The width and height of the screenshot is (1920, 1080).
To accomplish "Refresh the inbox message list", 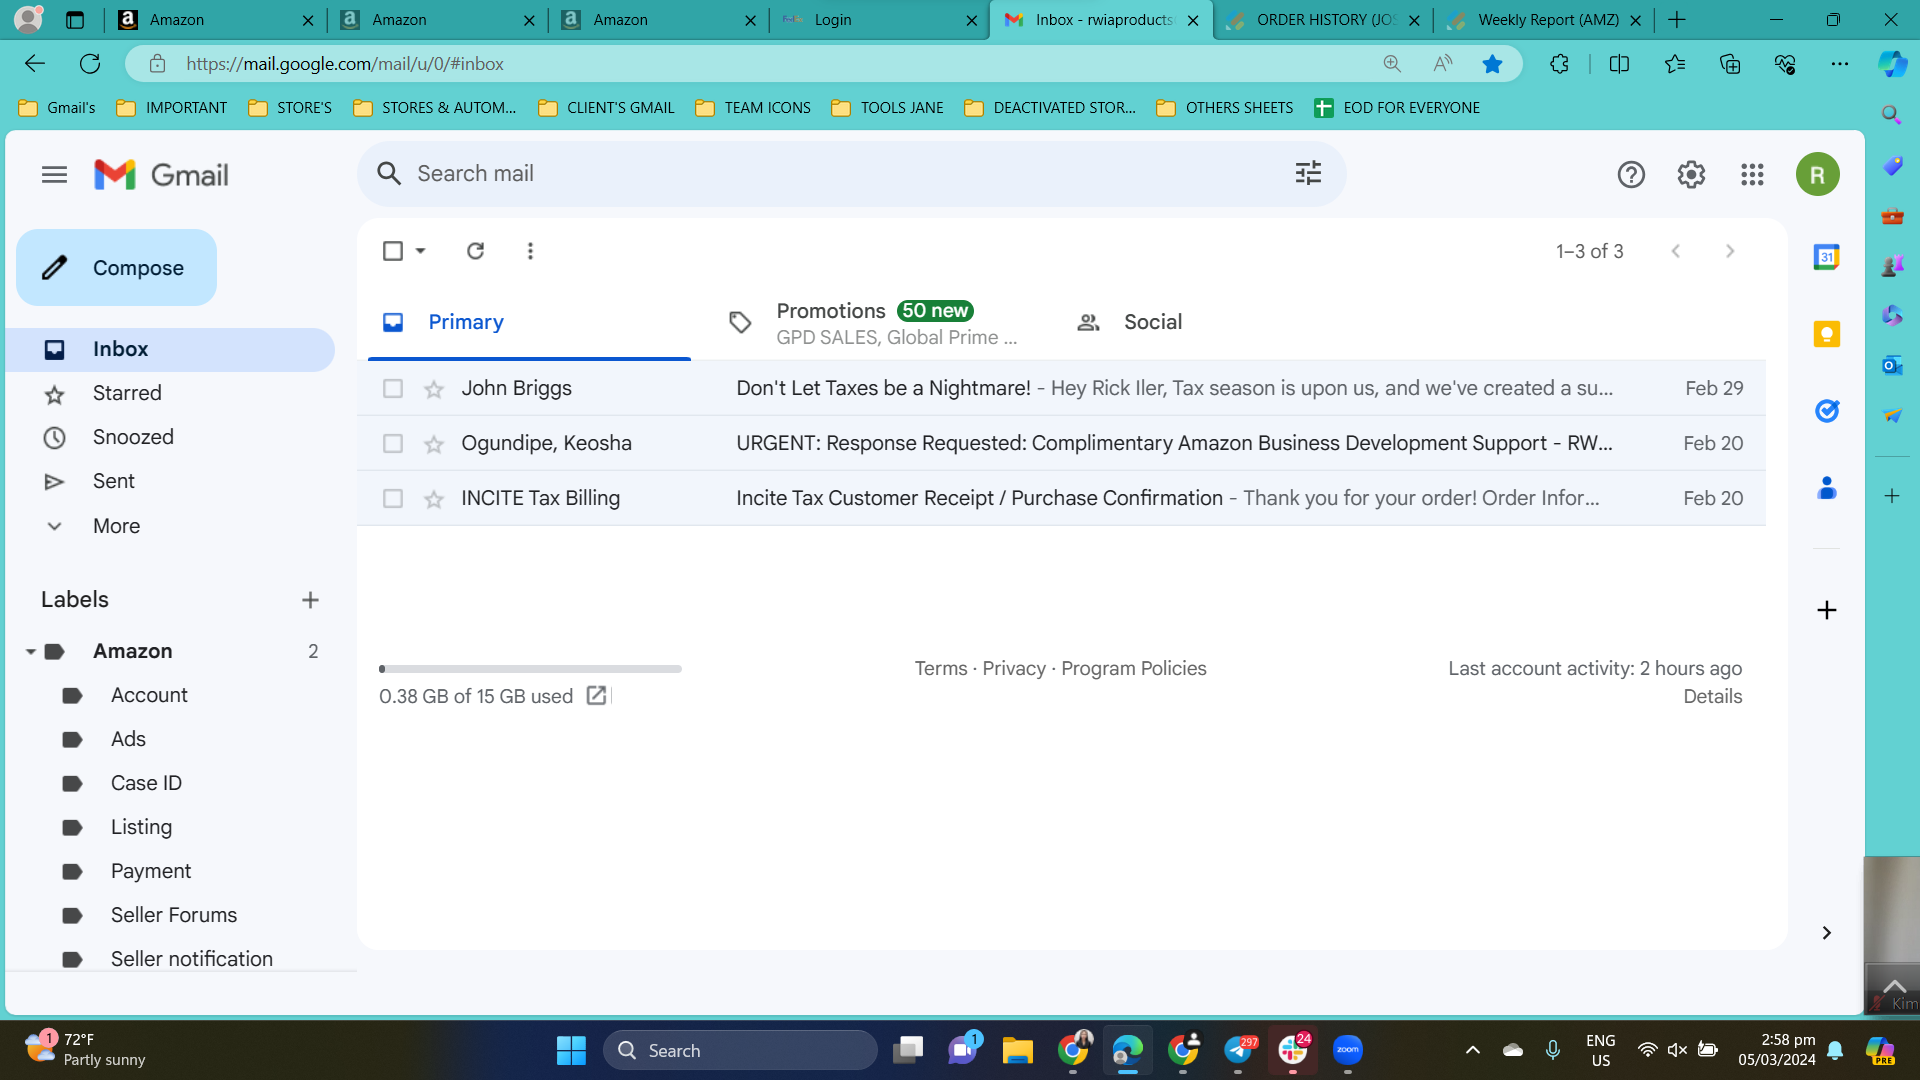I will coord(475,251).
